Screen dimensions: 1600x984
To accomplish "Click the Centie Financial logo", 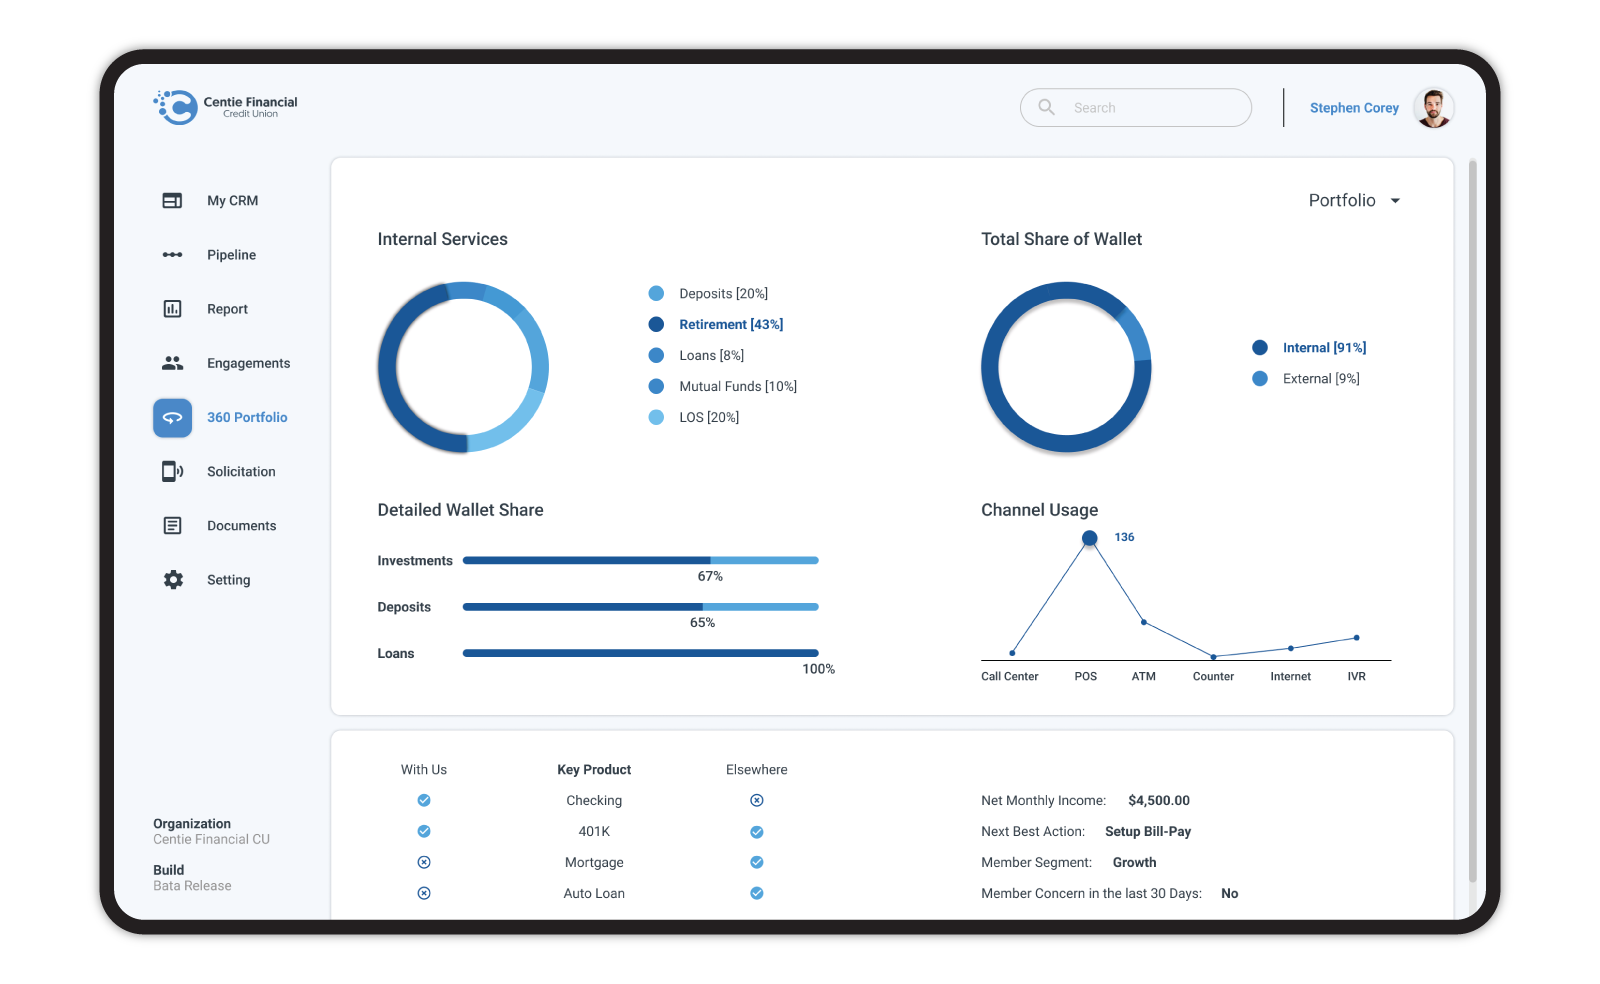I will pyautogui.click(x=225, y=107).
